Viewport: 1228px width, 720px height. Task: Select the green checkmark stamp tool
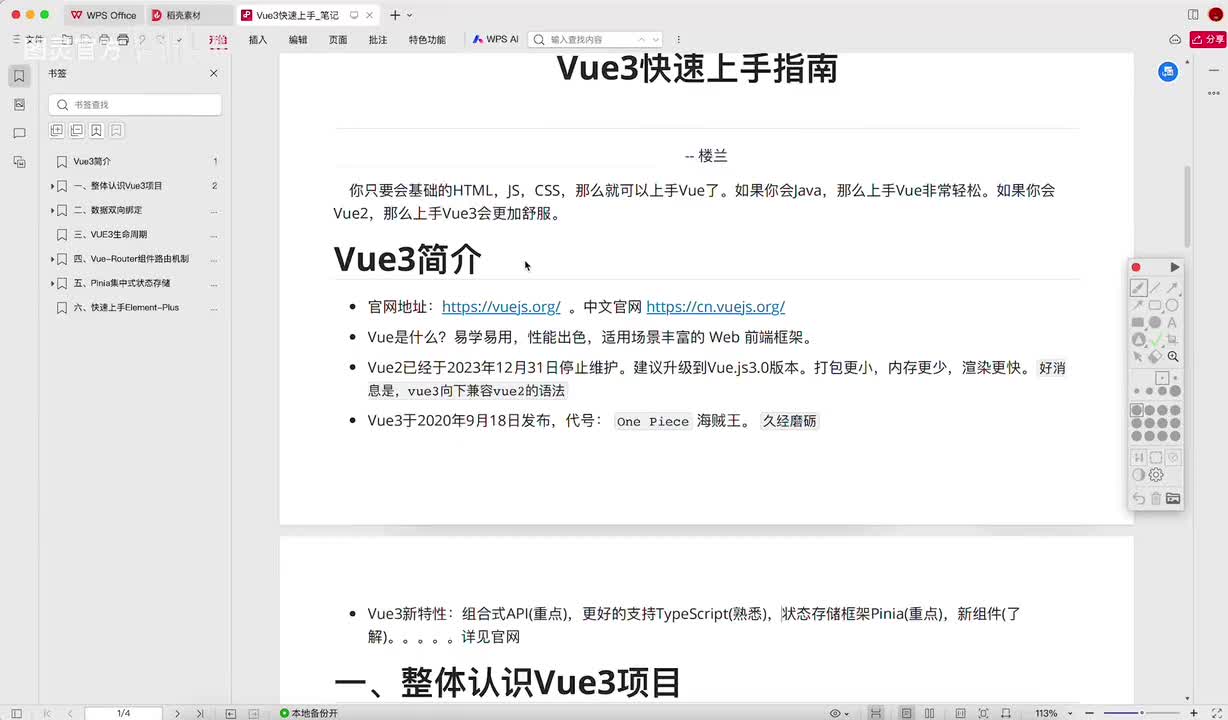pos(1155,339)
